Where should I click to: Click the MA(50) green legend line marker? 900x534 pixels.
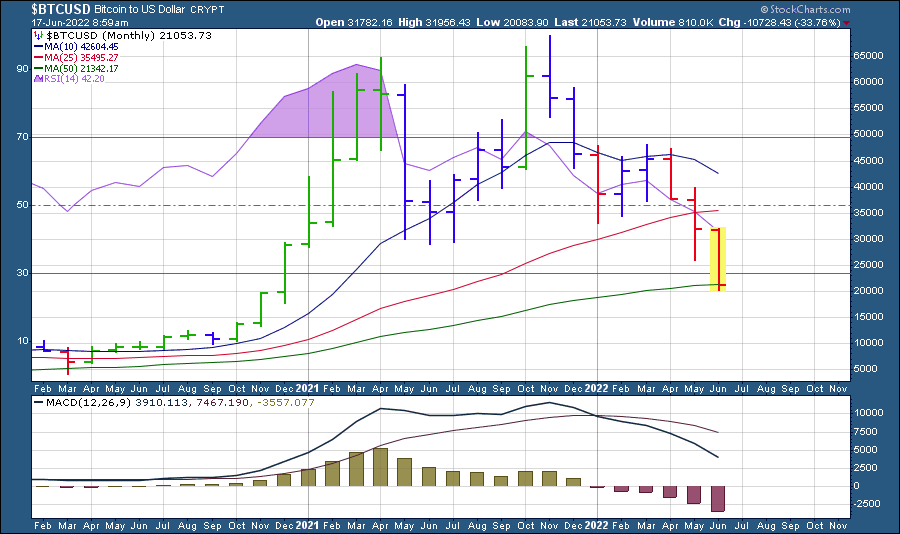point(38,68)
